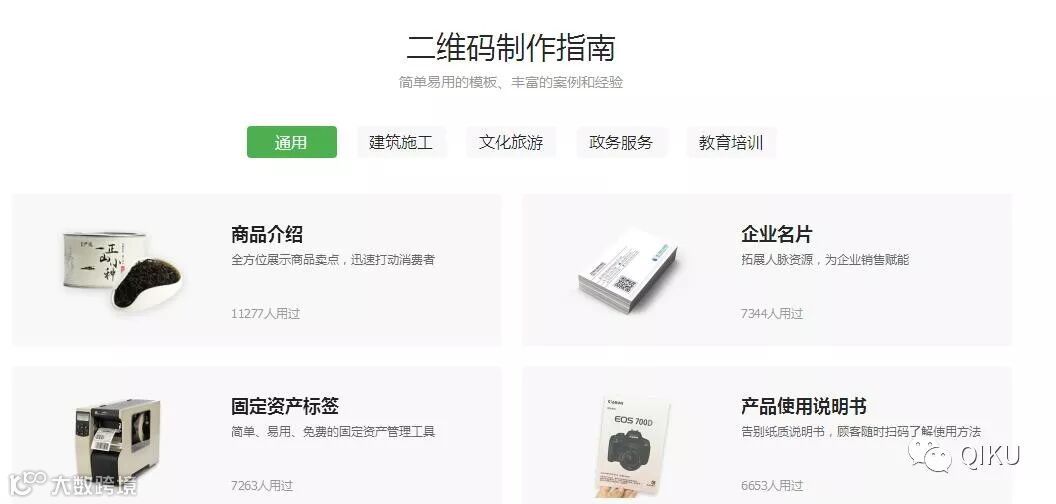Switch to the 建筑施工 tab
1056x504 pixels.
point(401,142)
